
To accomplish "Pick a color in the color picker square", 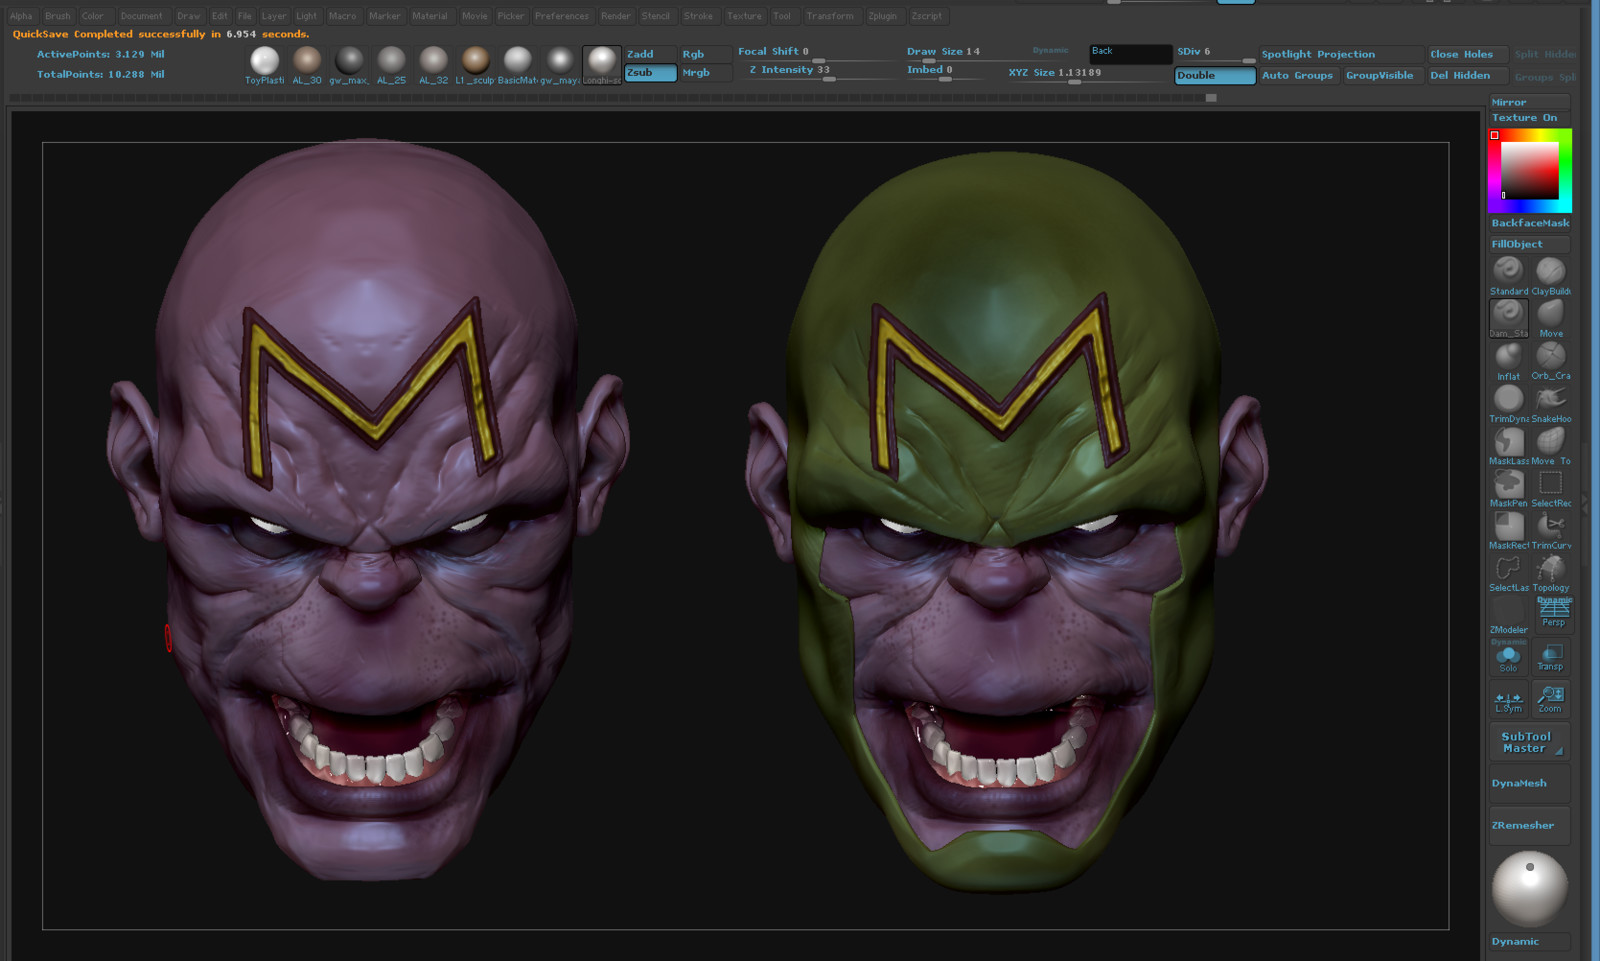I will point(1529,171).
